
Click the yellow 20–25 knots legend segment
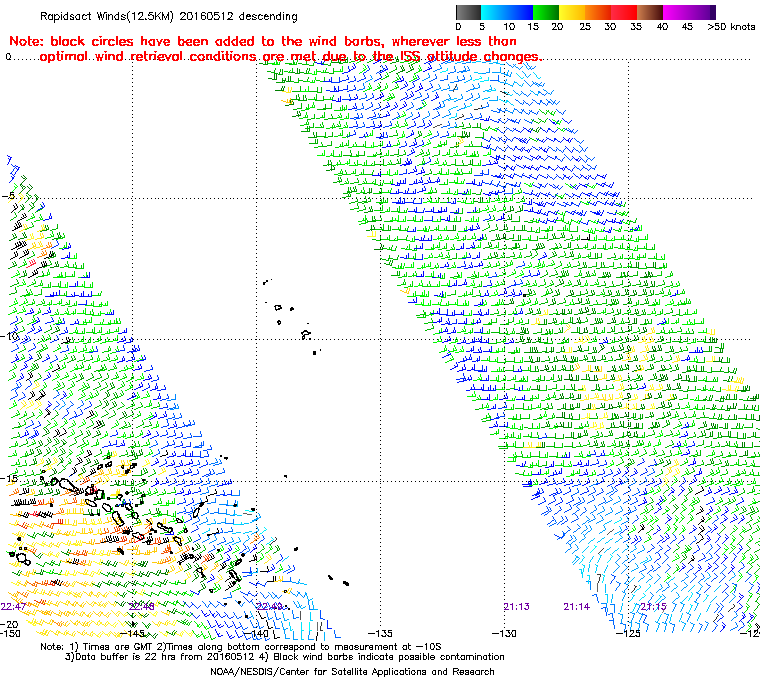572,12
